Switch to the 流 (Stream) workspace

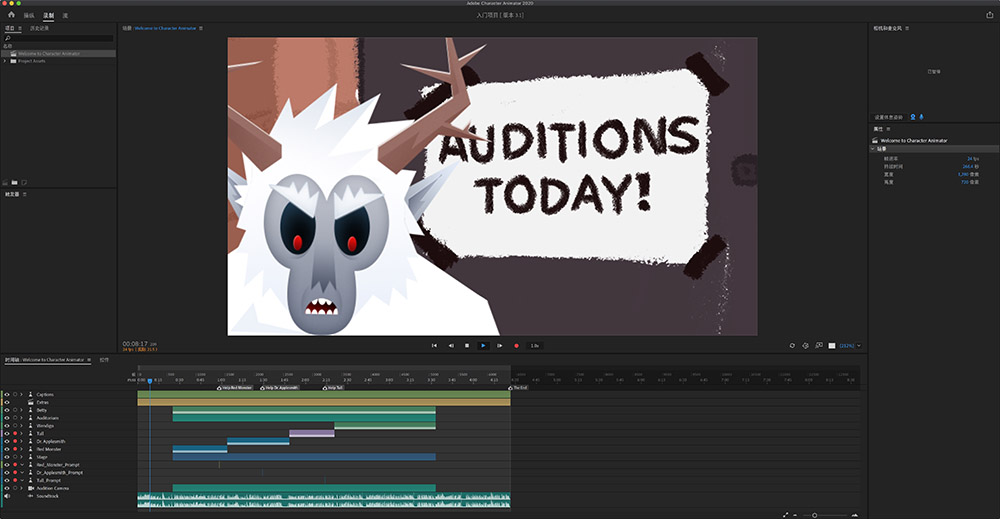(65, 15)
